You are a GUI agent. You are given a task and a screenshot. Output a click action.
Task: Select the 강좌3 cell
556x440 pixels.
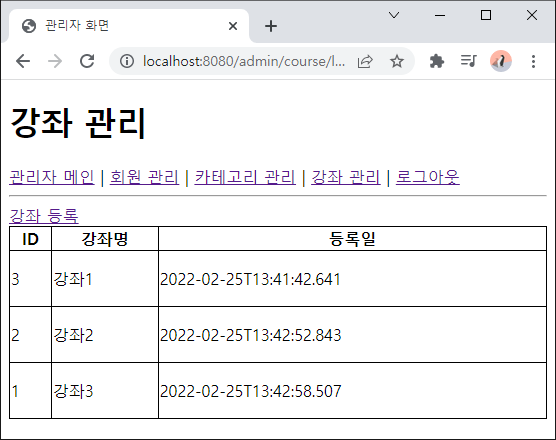point(105,391)
